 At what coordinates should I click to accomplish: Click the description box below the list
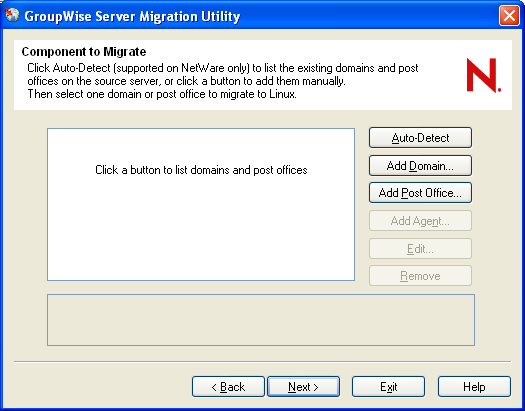point(261,320)
